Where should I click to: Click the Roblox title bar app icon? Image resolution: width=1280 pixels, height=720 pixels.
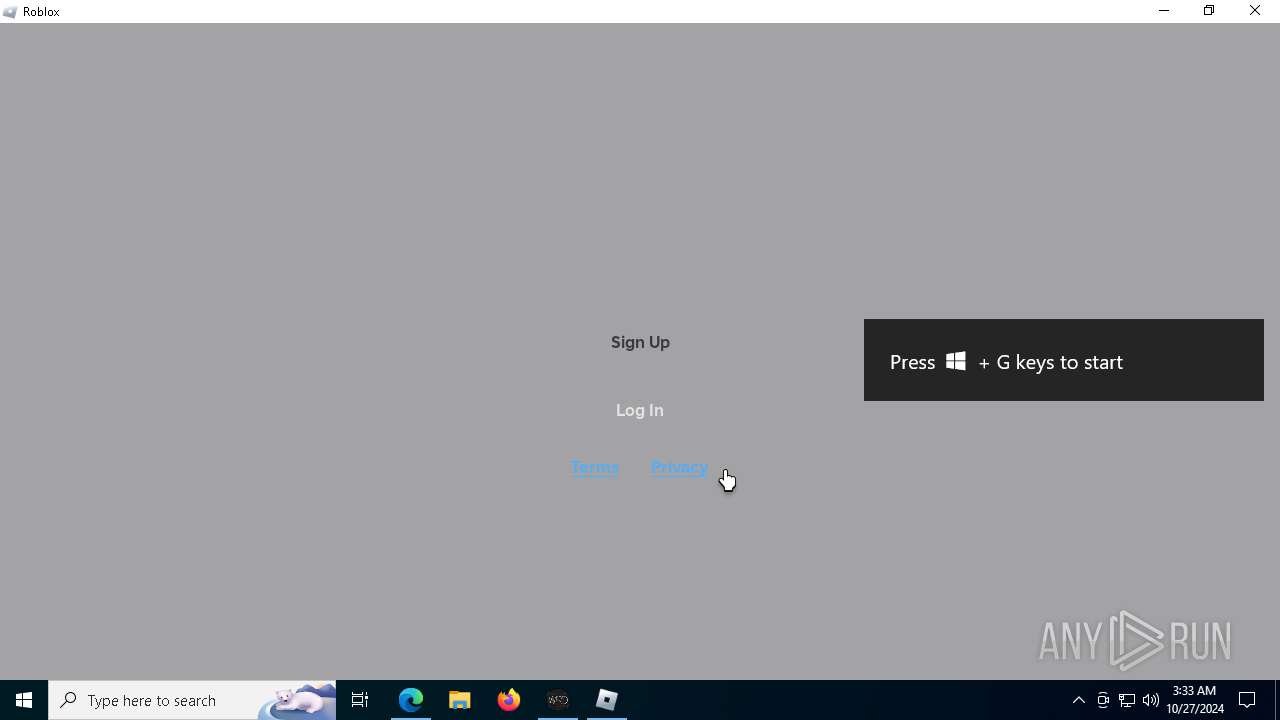[10, 12]
